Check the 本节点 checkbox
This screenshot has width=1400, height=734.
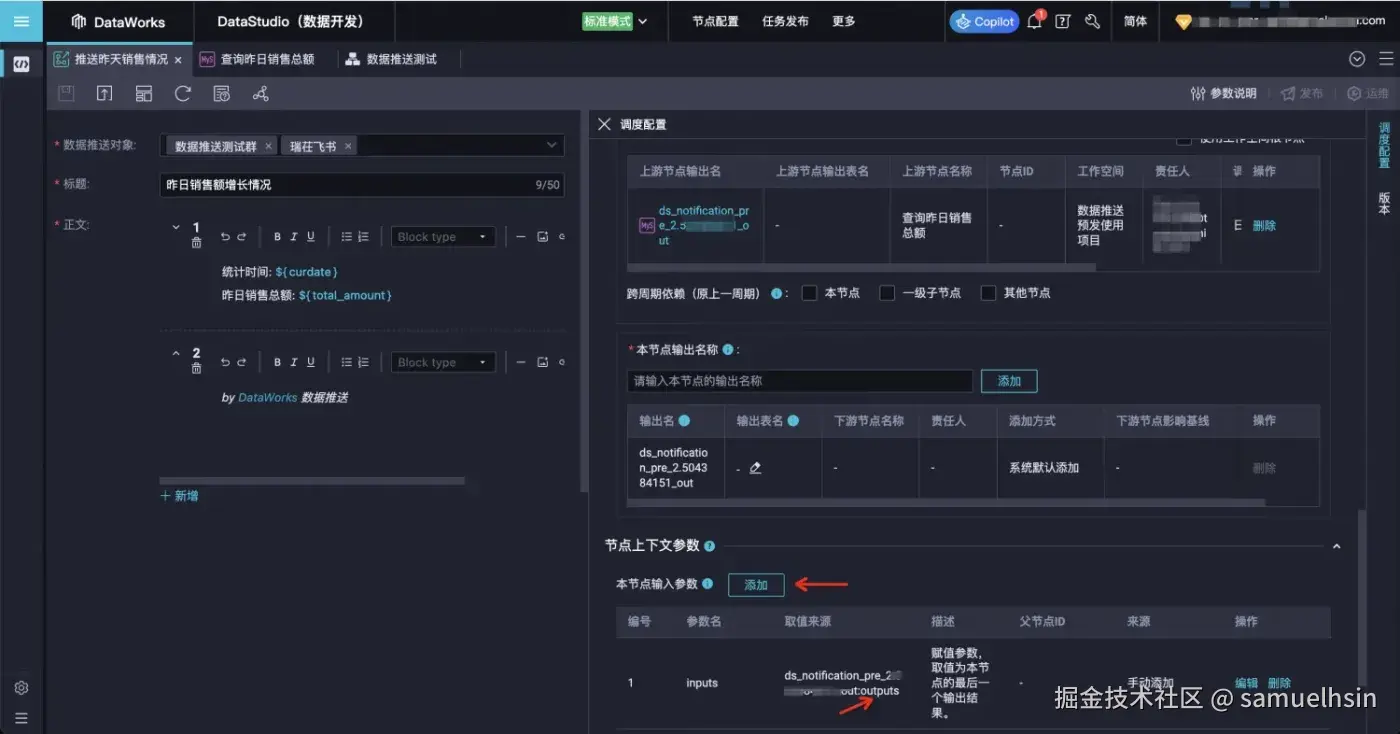pyautogui.click(x=810, y=293)
